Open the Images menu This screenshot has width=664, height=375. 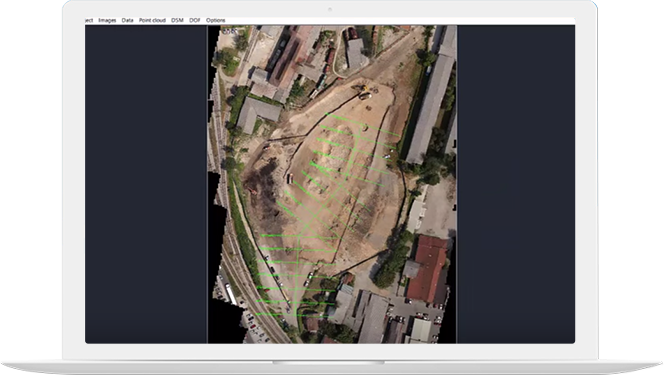pos(107,20)
